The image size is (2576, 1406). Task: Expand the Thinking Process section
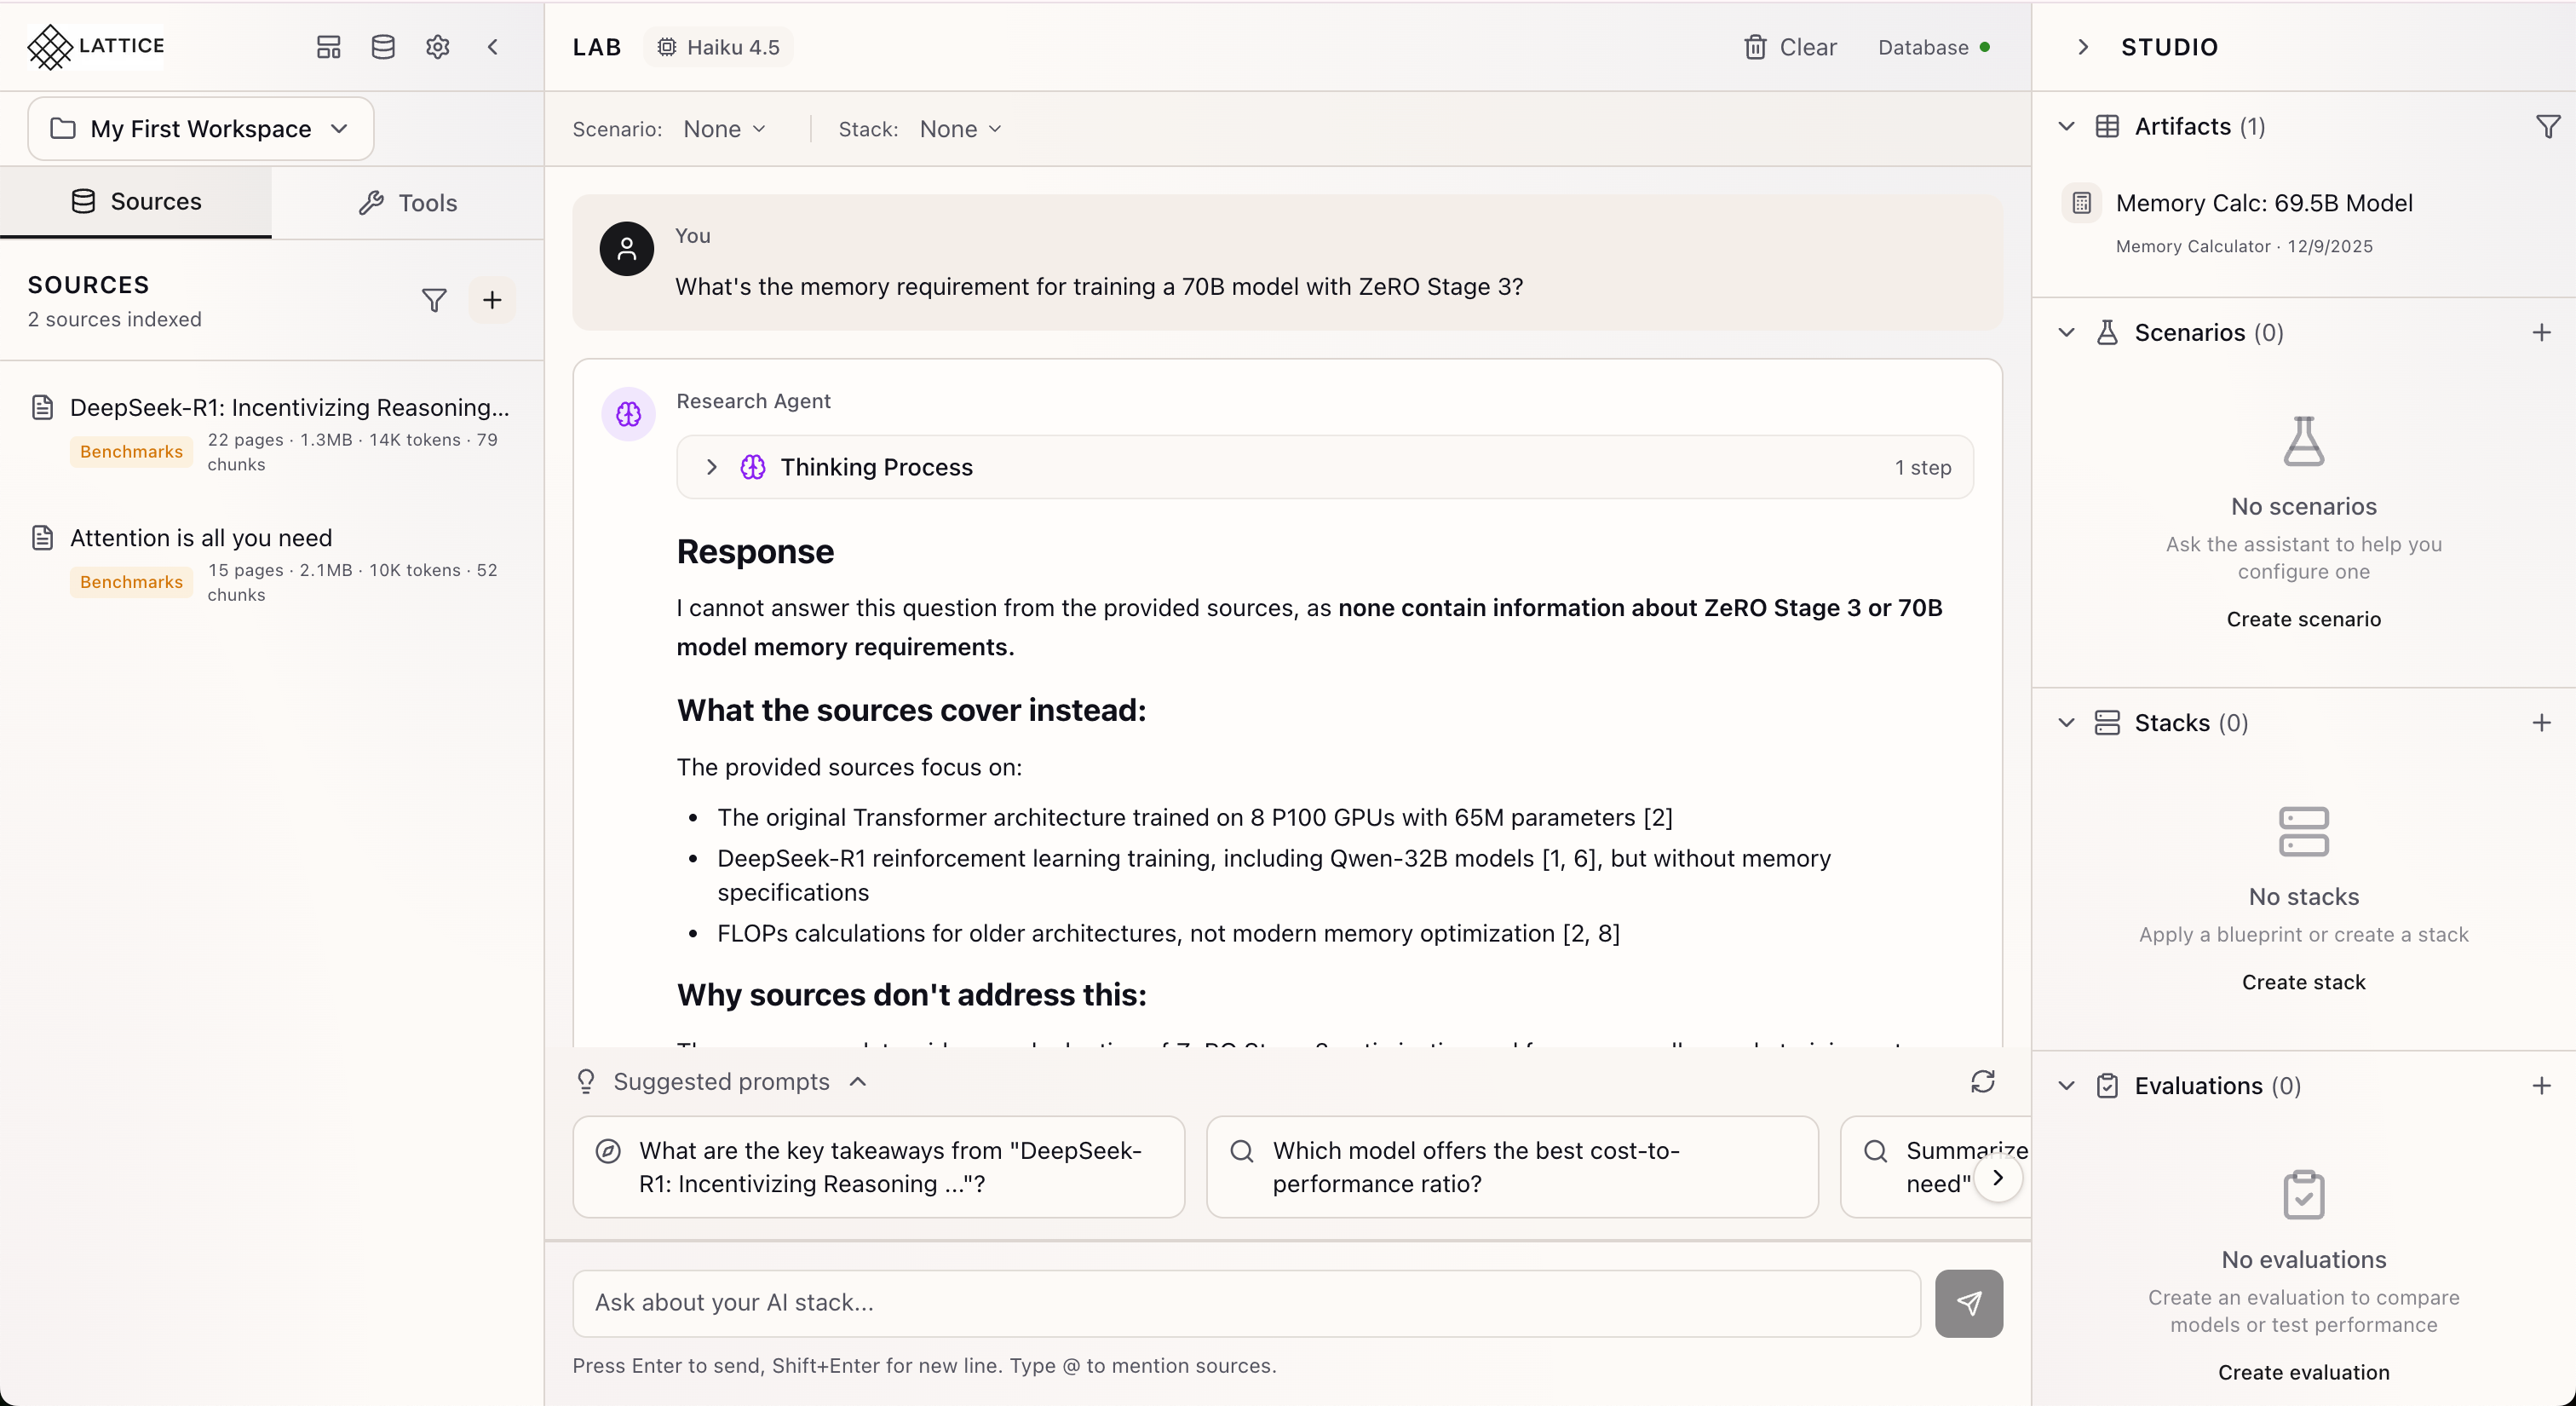pos(712,467)
